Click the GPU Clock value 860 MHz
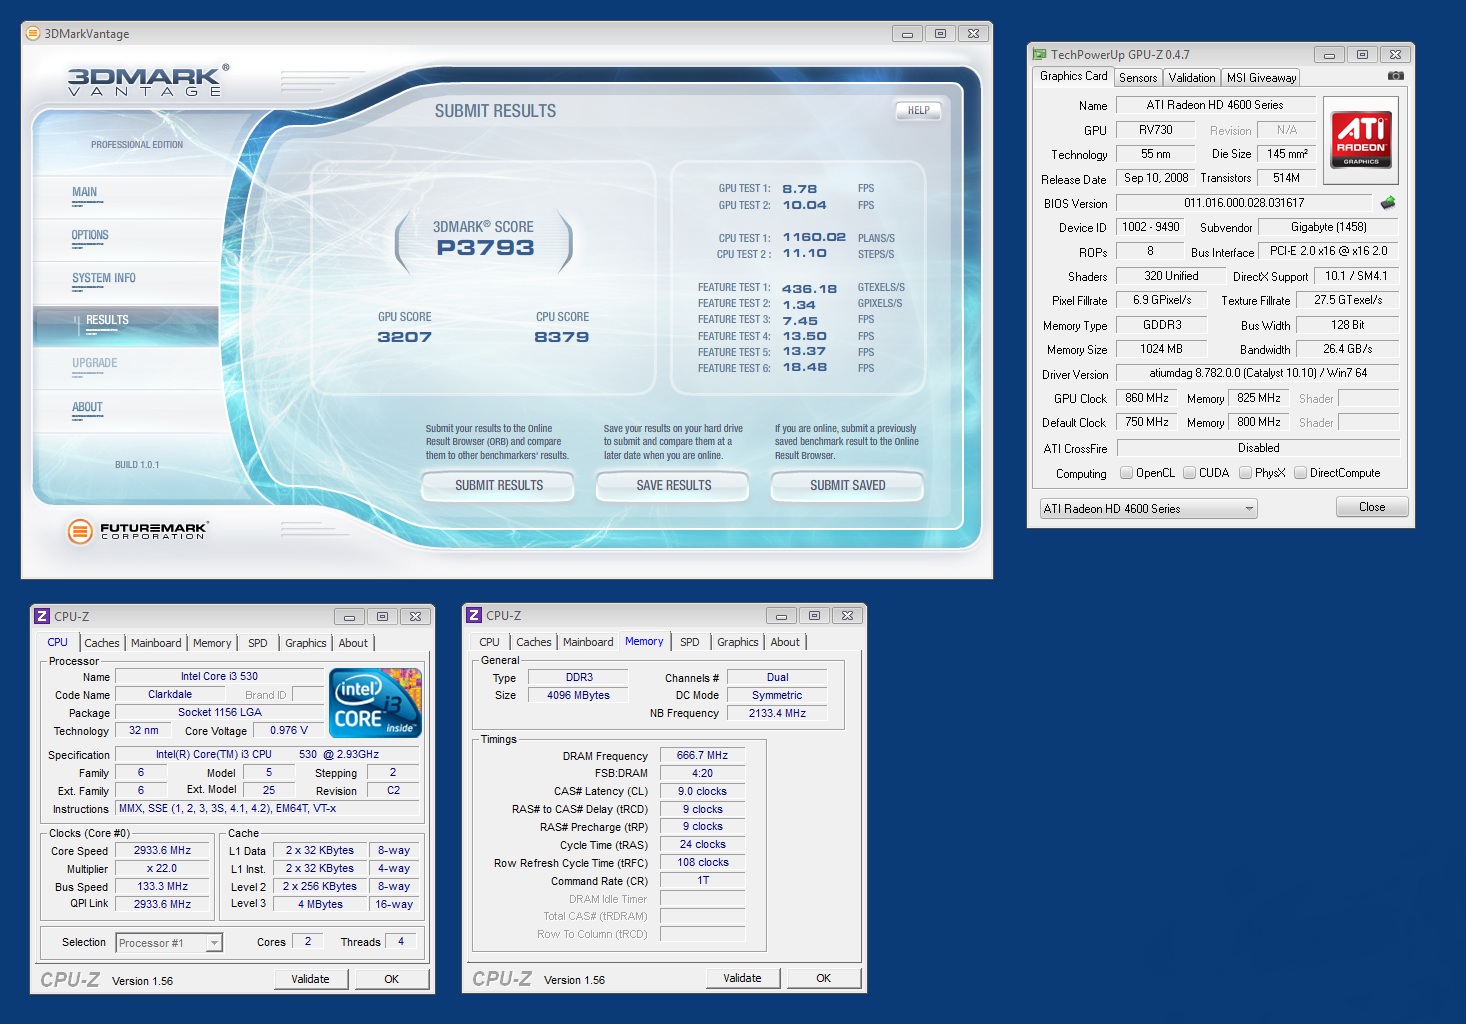 (x=1146, y=398)
